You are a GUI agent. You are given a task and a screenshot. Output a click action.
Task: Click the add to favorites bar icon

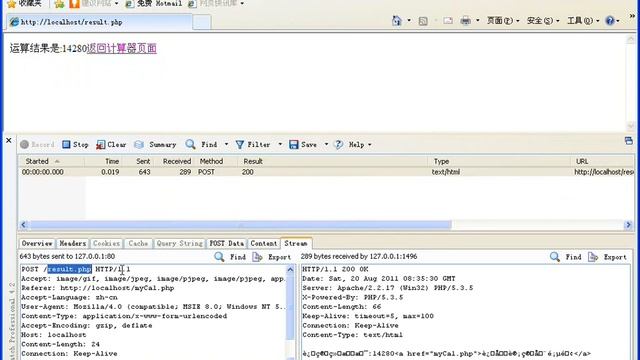click(x=59, y=4)
